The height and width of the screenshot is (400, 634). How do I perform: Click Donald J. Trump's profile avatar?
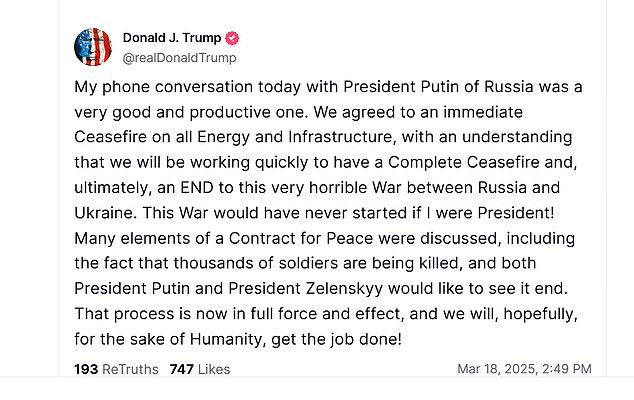pyautogui.click(x=92, y=47)
